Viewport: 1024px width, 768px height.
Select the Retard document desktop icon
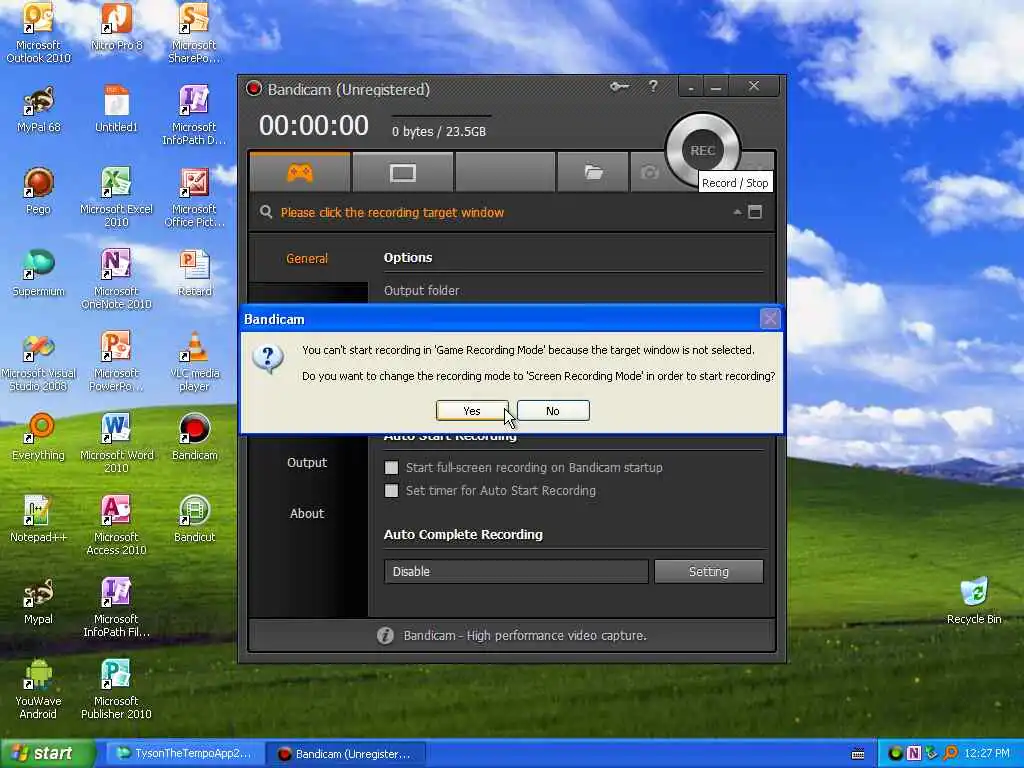tap(195, 273)
